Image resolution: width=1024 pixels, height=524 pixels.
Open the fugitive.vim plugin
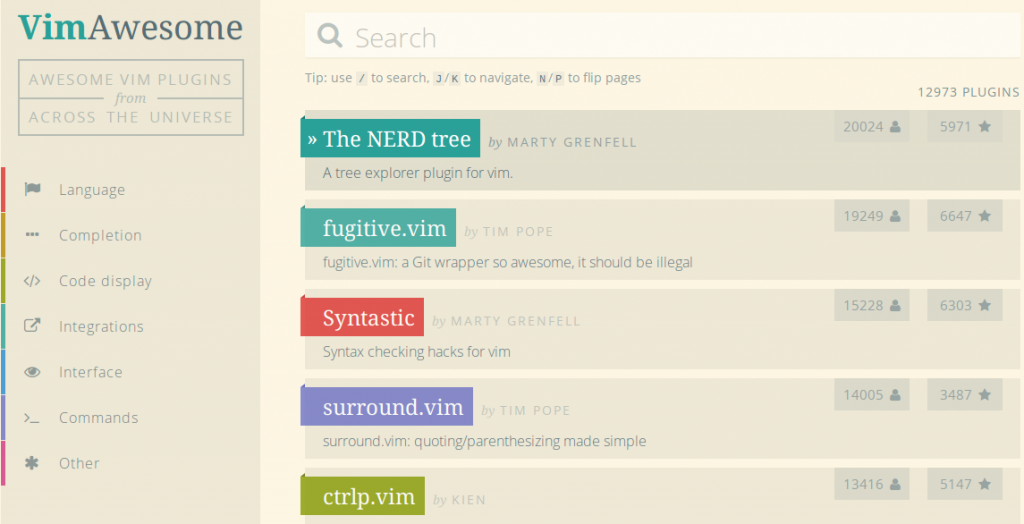[378, 228]
